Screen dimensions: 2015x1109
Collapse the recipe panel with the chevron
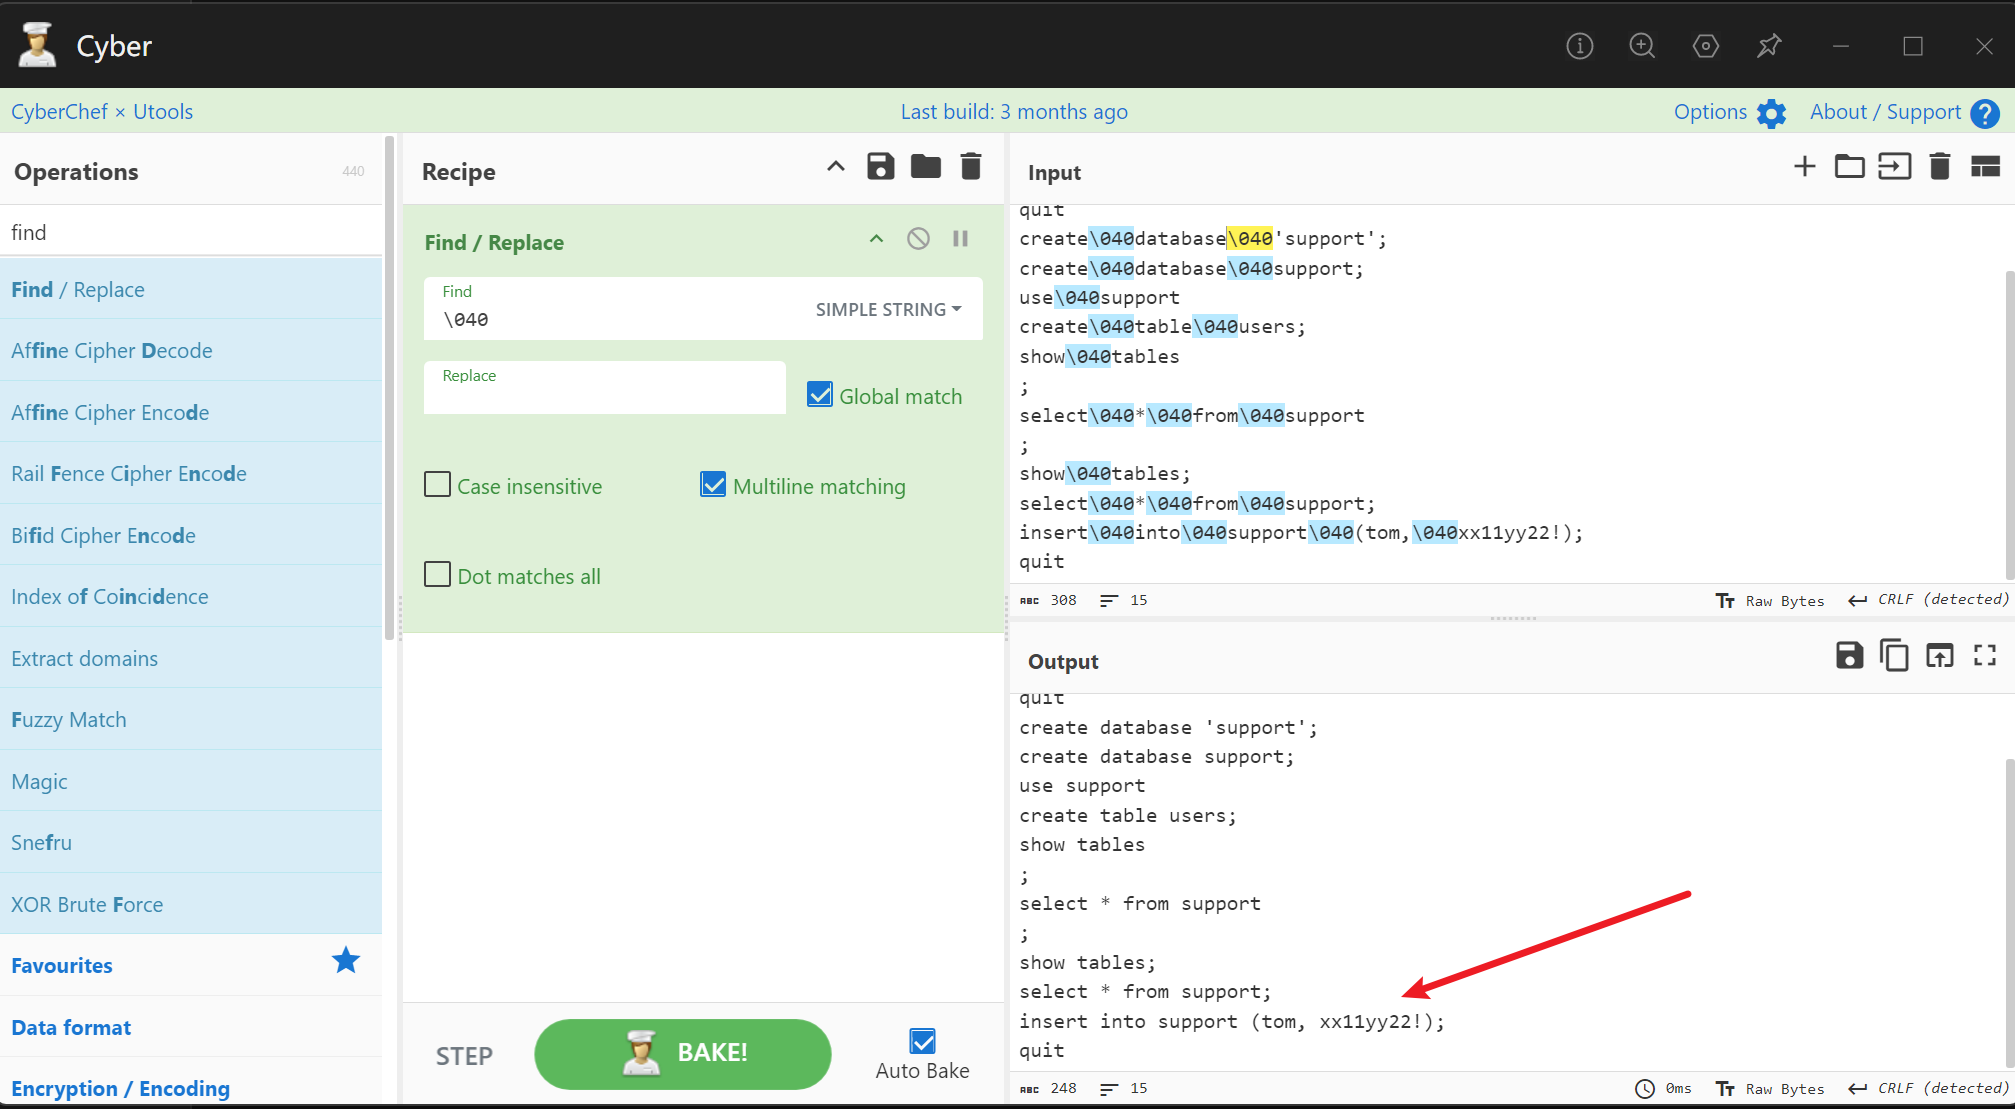tap(836, 167)
